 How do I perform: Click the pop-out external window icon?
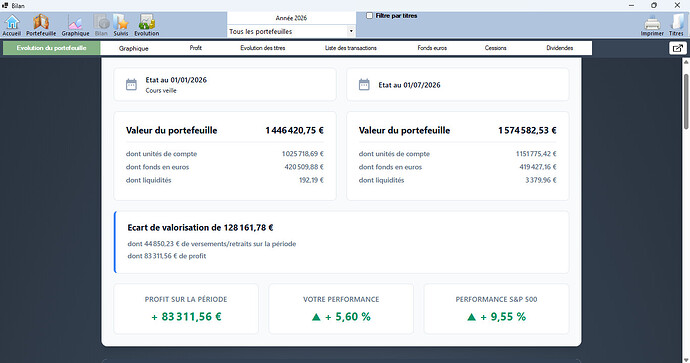click(678, 48)
